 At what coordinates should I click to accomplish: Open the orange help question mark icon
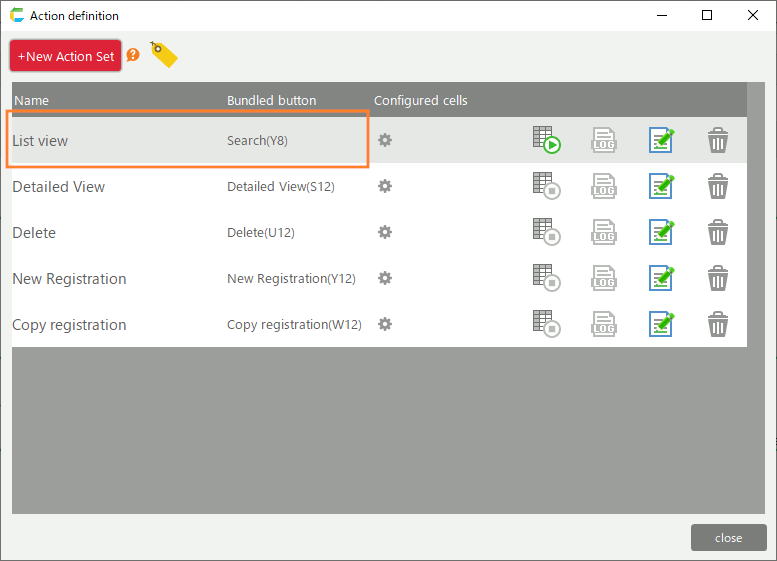(x=133, y=55)
